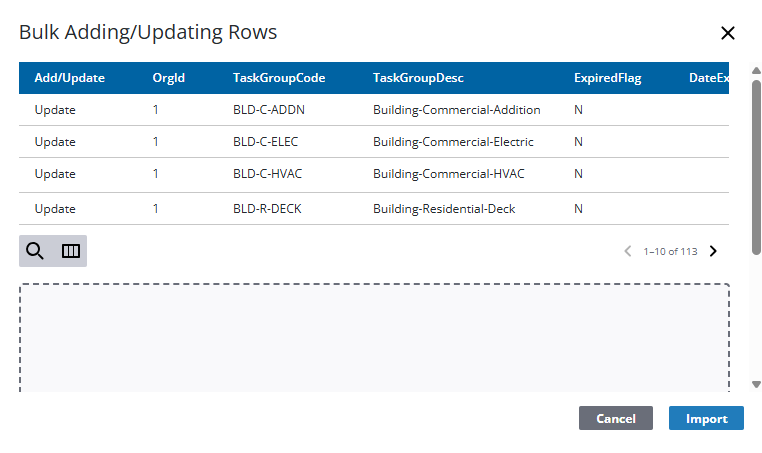Click the TaskGroupCode column header
Image resolution: width=762 pixels, height=453 pixels.
coord(279,78)
